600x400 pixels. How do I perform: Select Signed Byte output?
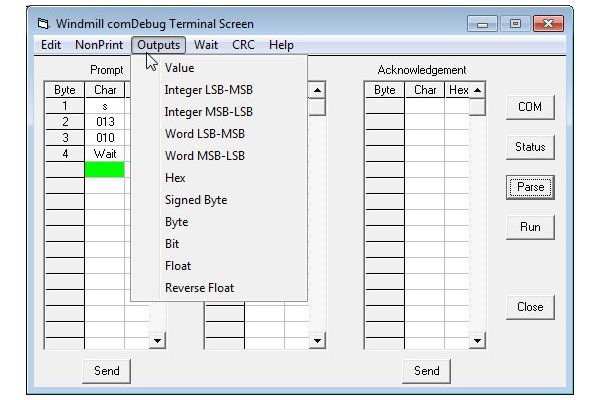(219, 200)
